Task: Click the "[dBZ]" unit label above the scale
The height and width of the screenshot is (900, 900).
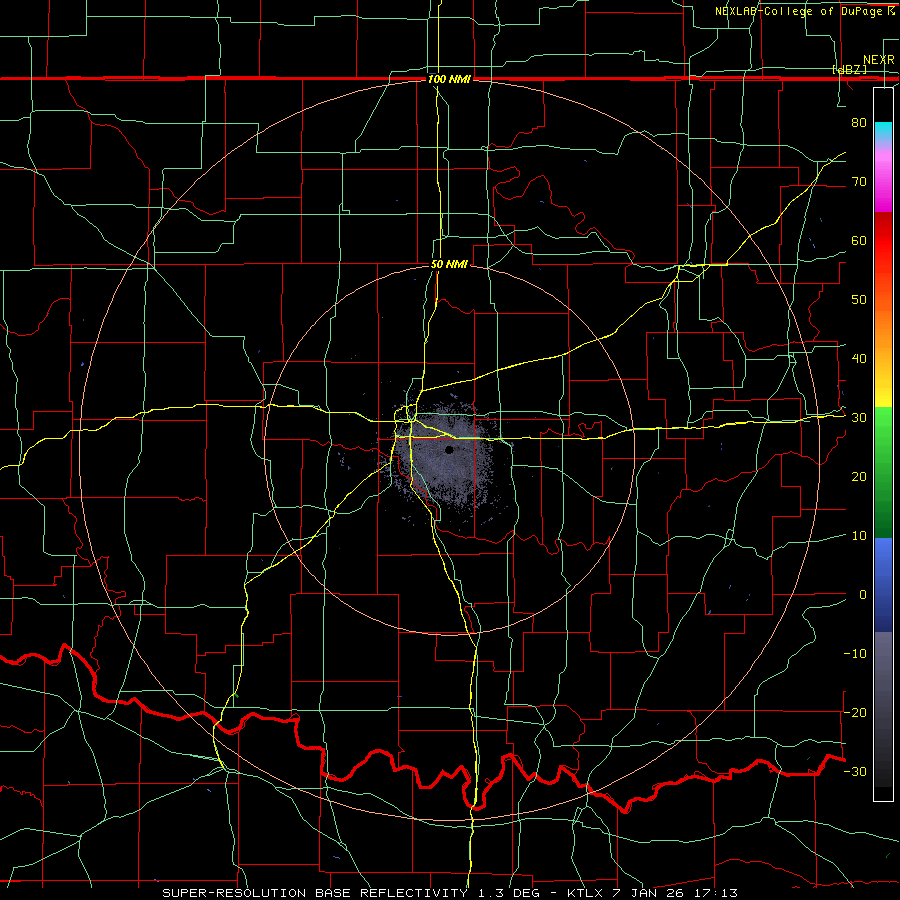Action: [849, 69]
